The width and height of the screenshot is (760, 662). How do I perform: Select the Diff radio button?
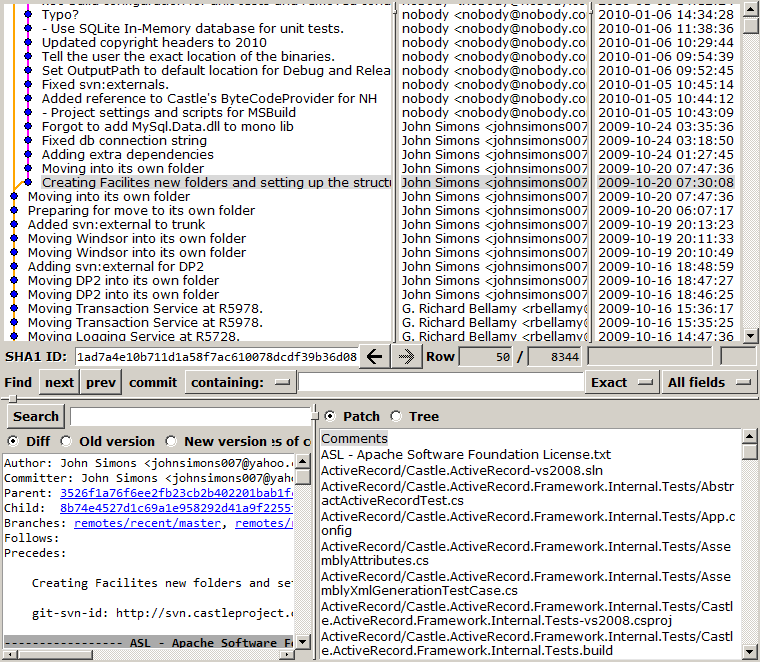click(x=13, y=441)
